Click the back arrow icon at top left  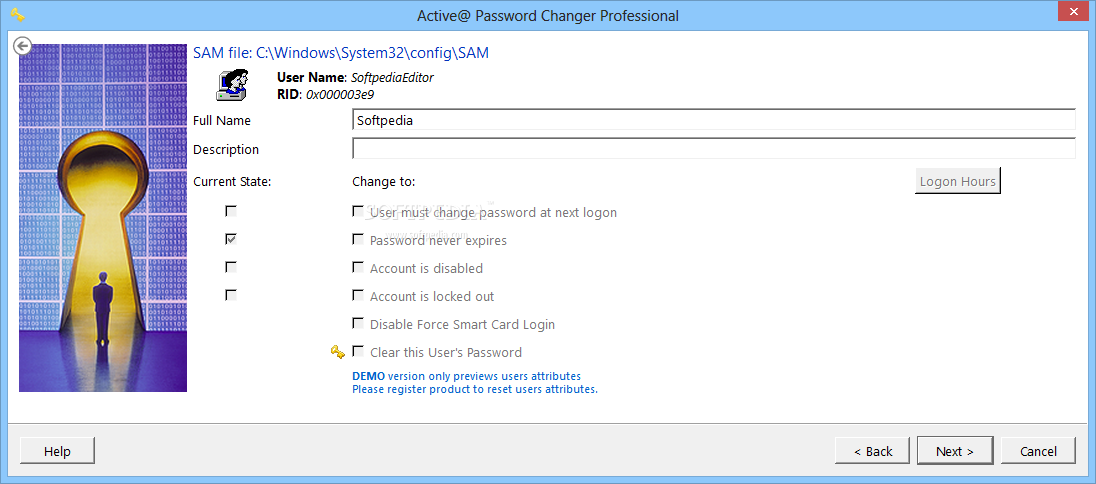[x=23, y=46]
